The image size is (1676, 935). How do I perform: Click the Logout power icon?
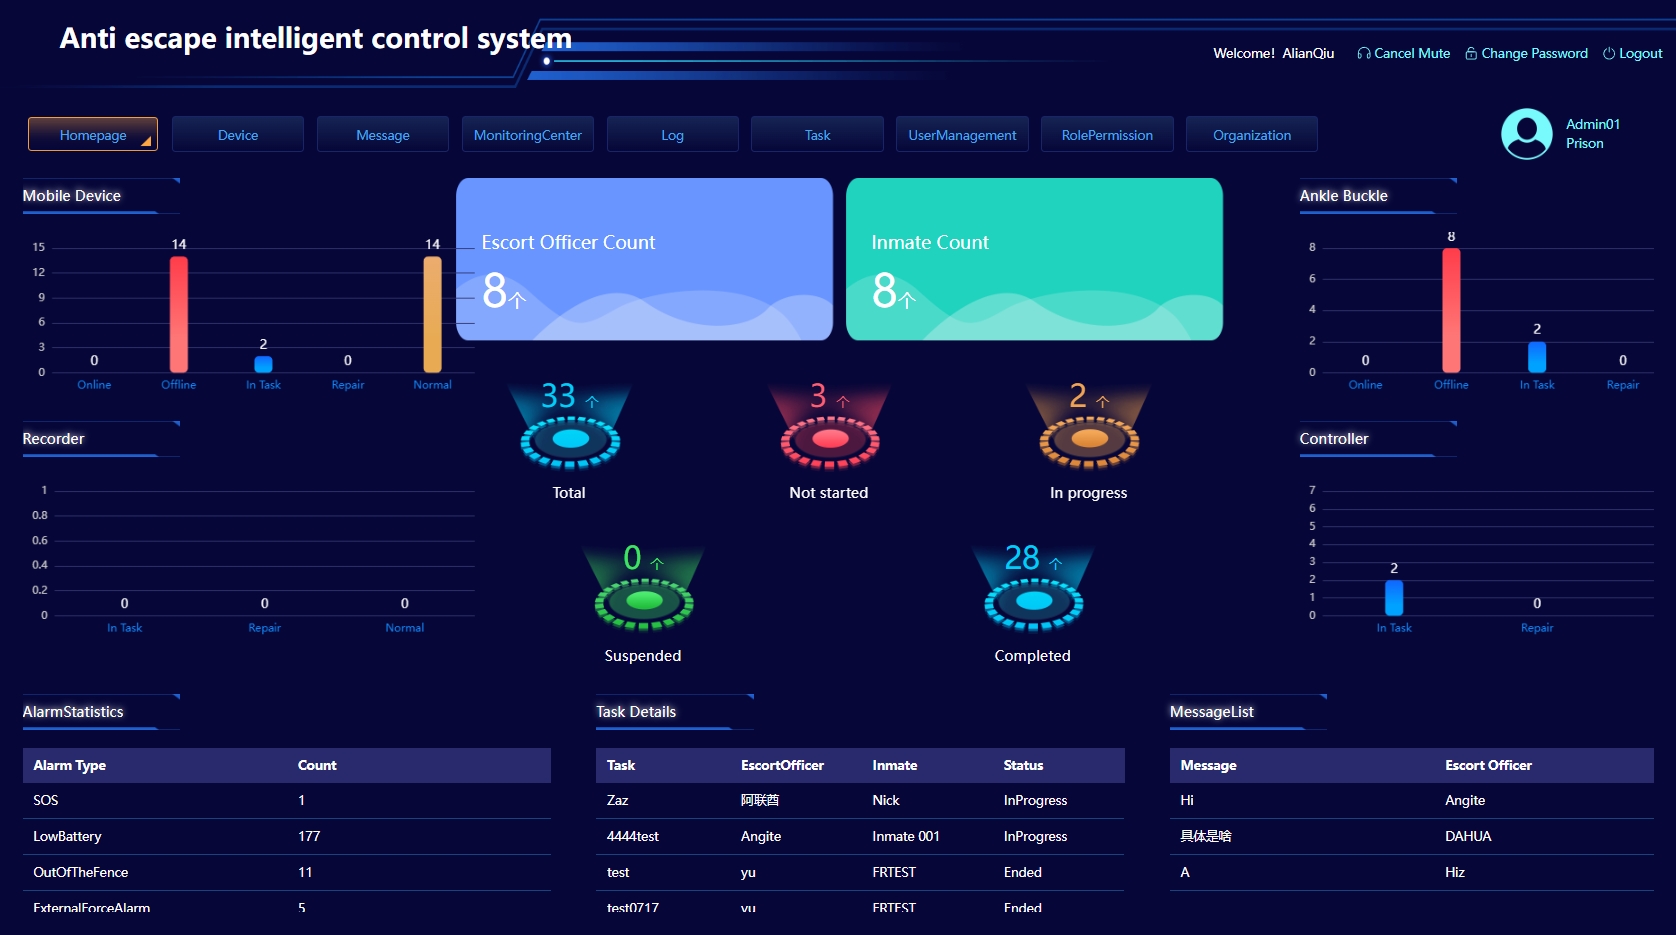pyautogui.click(x=1609, y=54)
